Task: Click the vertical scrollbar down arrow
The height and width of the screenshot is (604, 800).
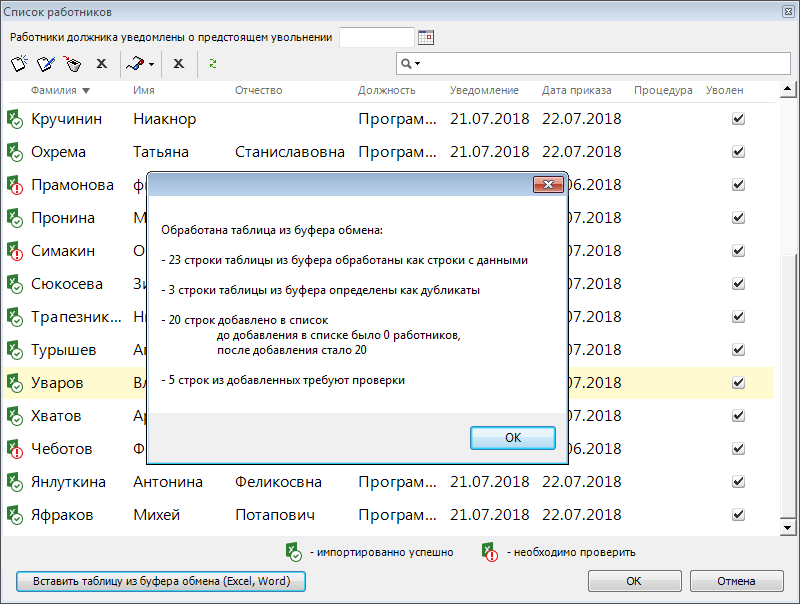Action: [788, 526]
